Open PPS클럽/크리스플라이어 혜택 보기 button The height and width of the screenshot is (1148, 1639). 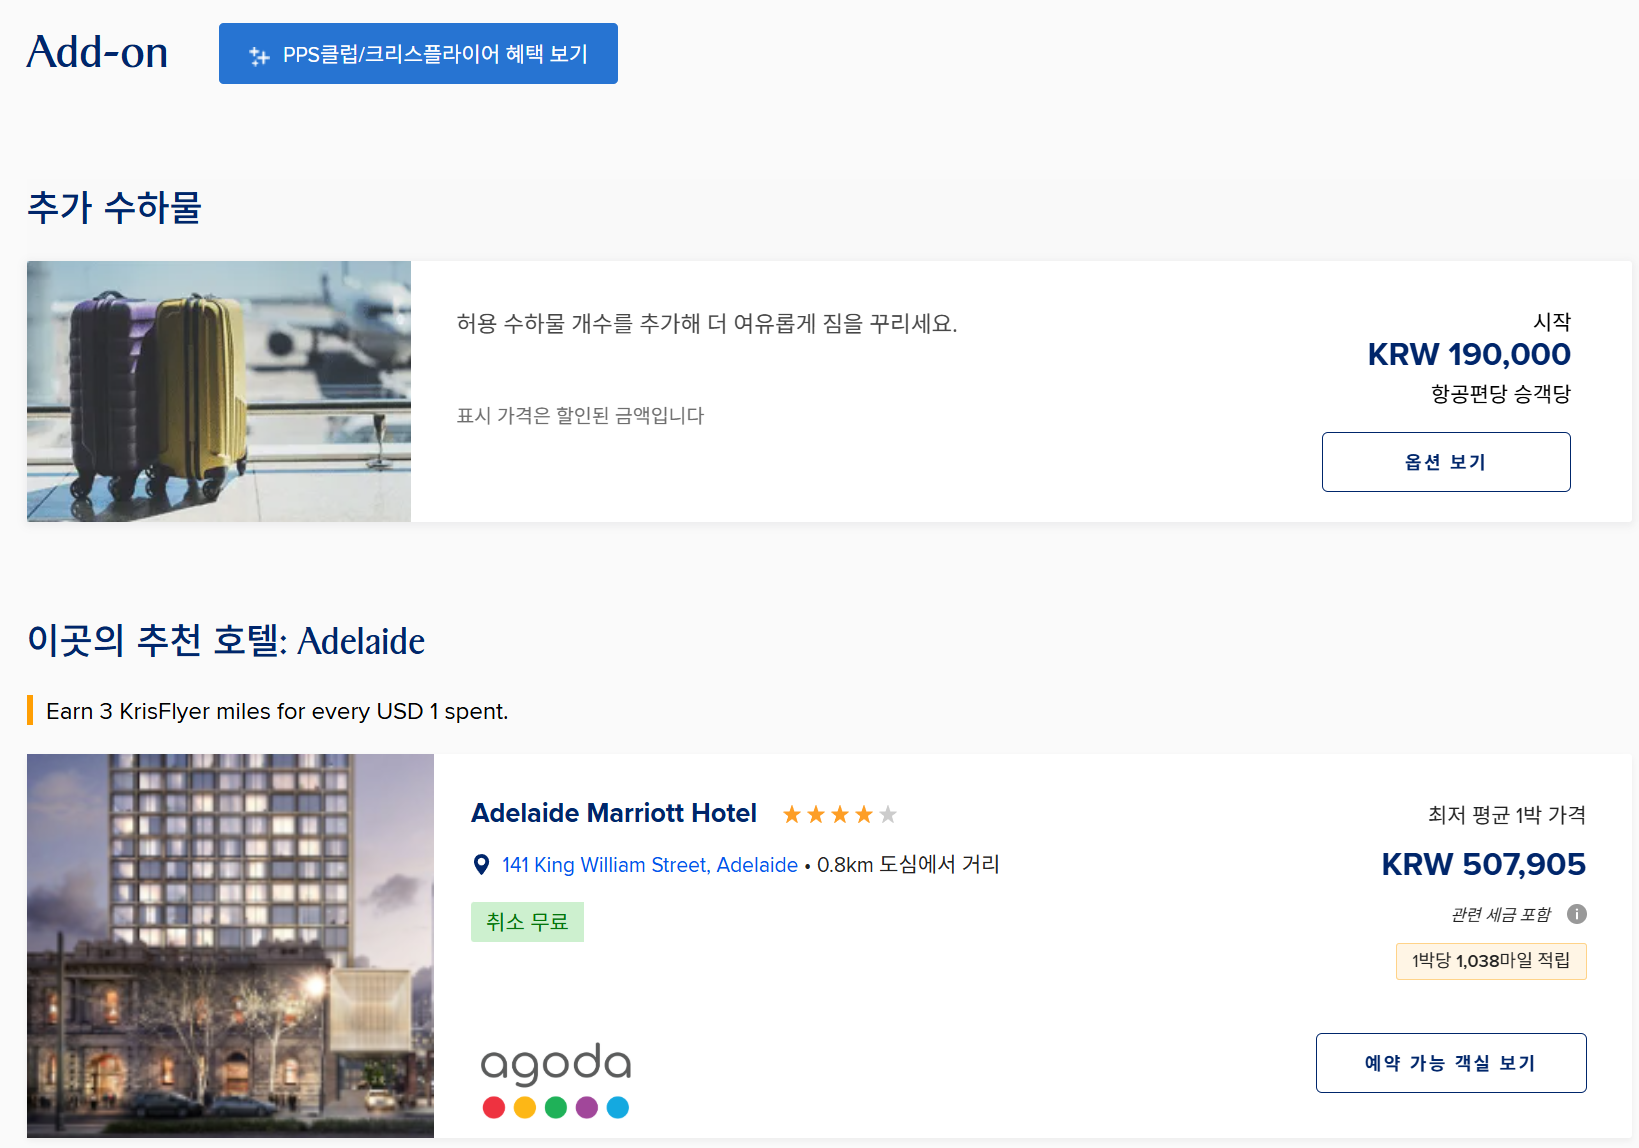point(418,54)
